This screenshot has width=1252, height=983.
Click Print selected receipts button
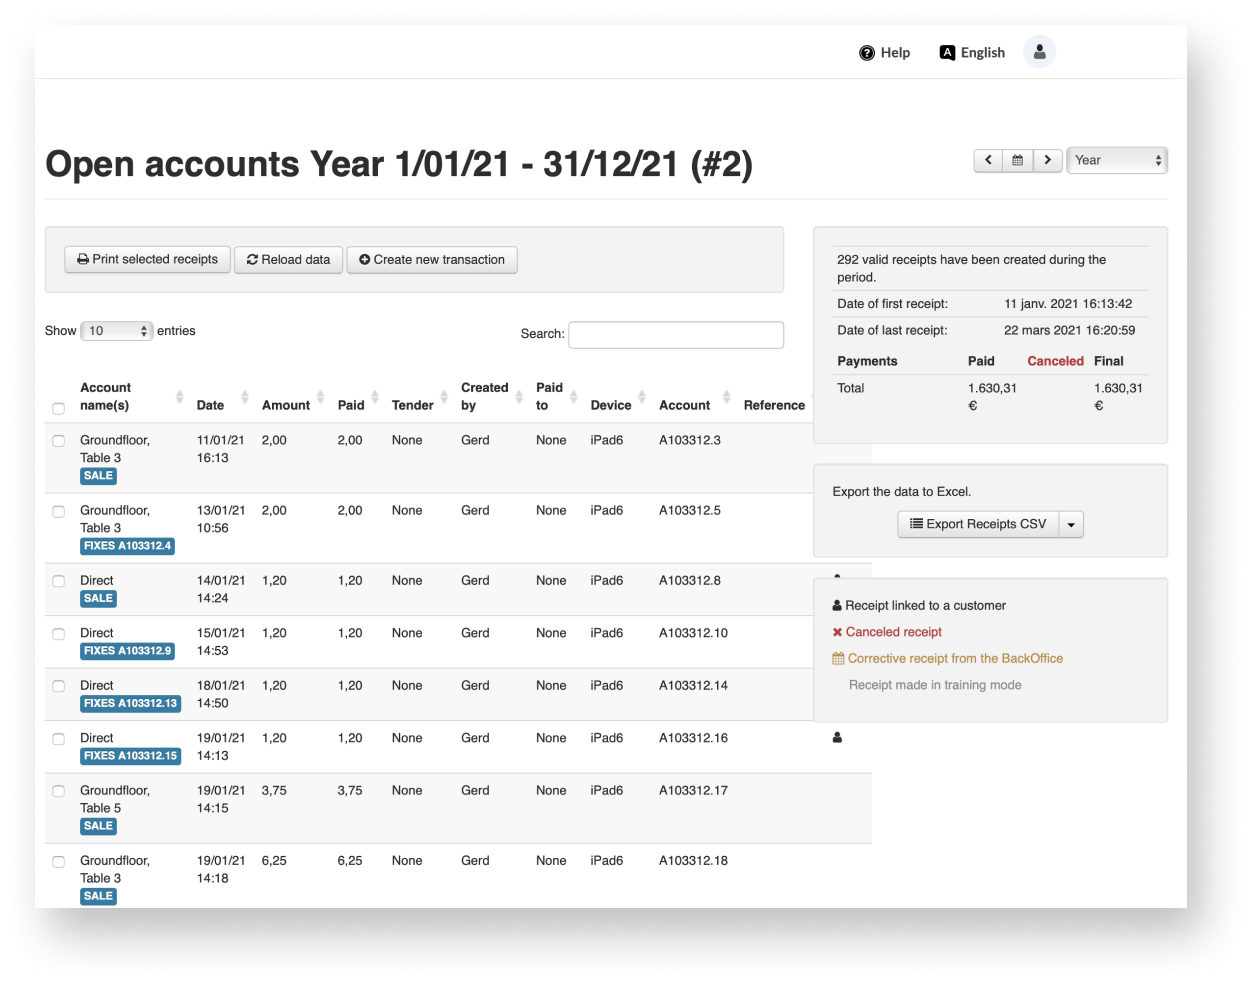[x=148, y=259]
